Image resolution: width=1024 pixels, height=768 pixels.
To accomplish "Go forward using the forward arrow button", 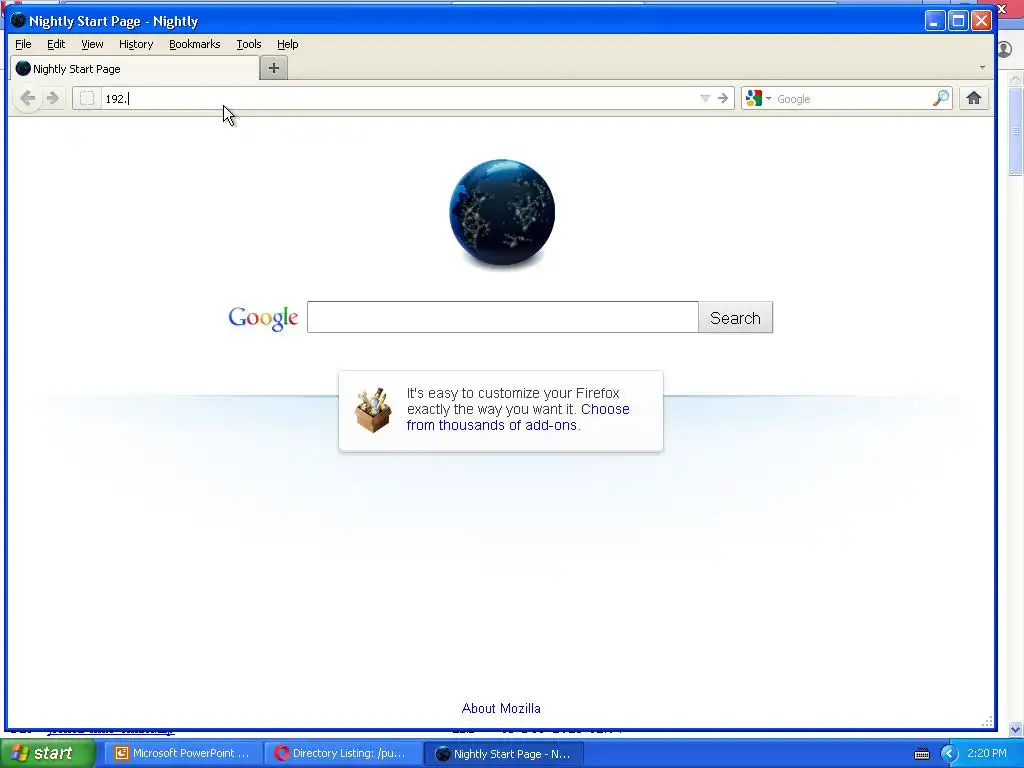I will click(53, 99).
